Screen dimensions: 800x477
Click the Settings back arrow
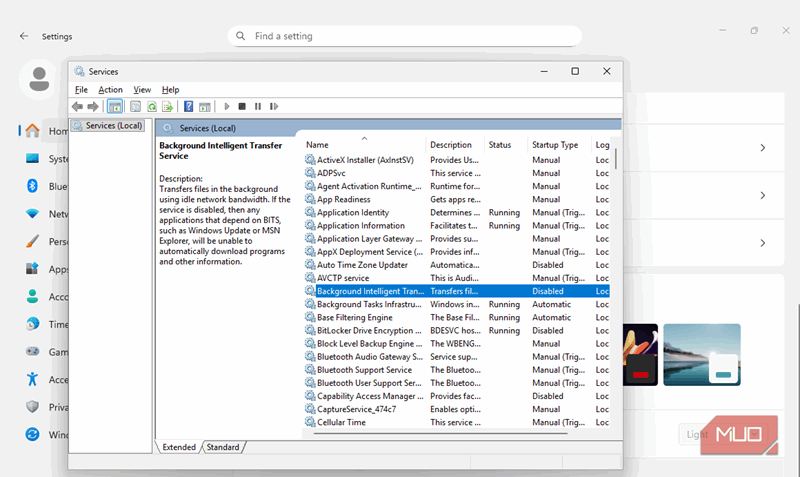pyautogui.click(x=24, y=36)
